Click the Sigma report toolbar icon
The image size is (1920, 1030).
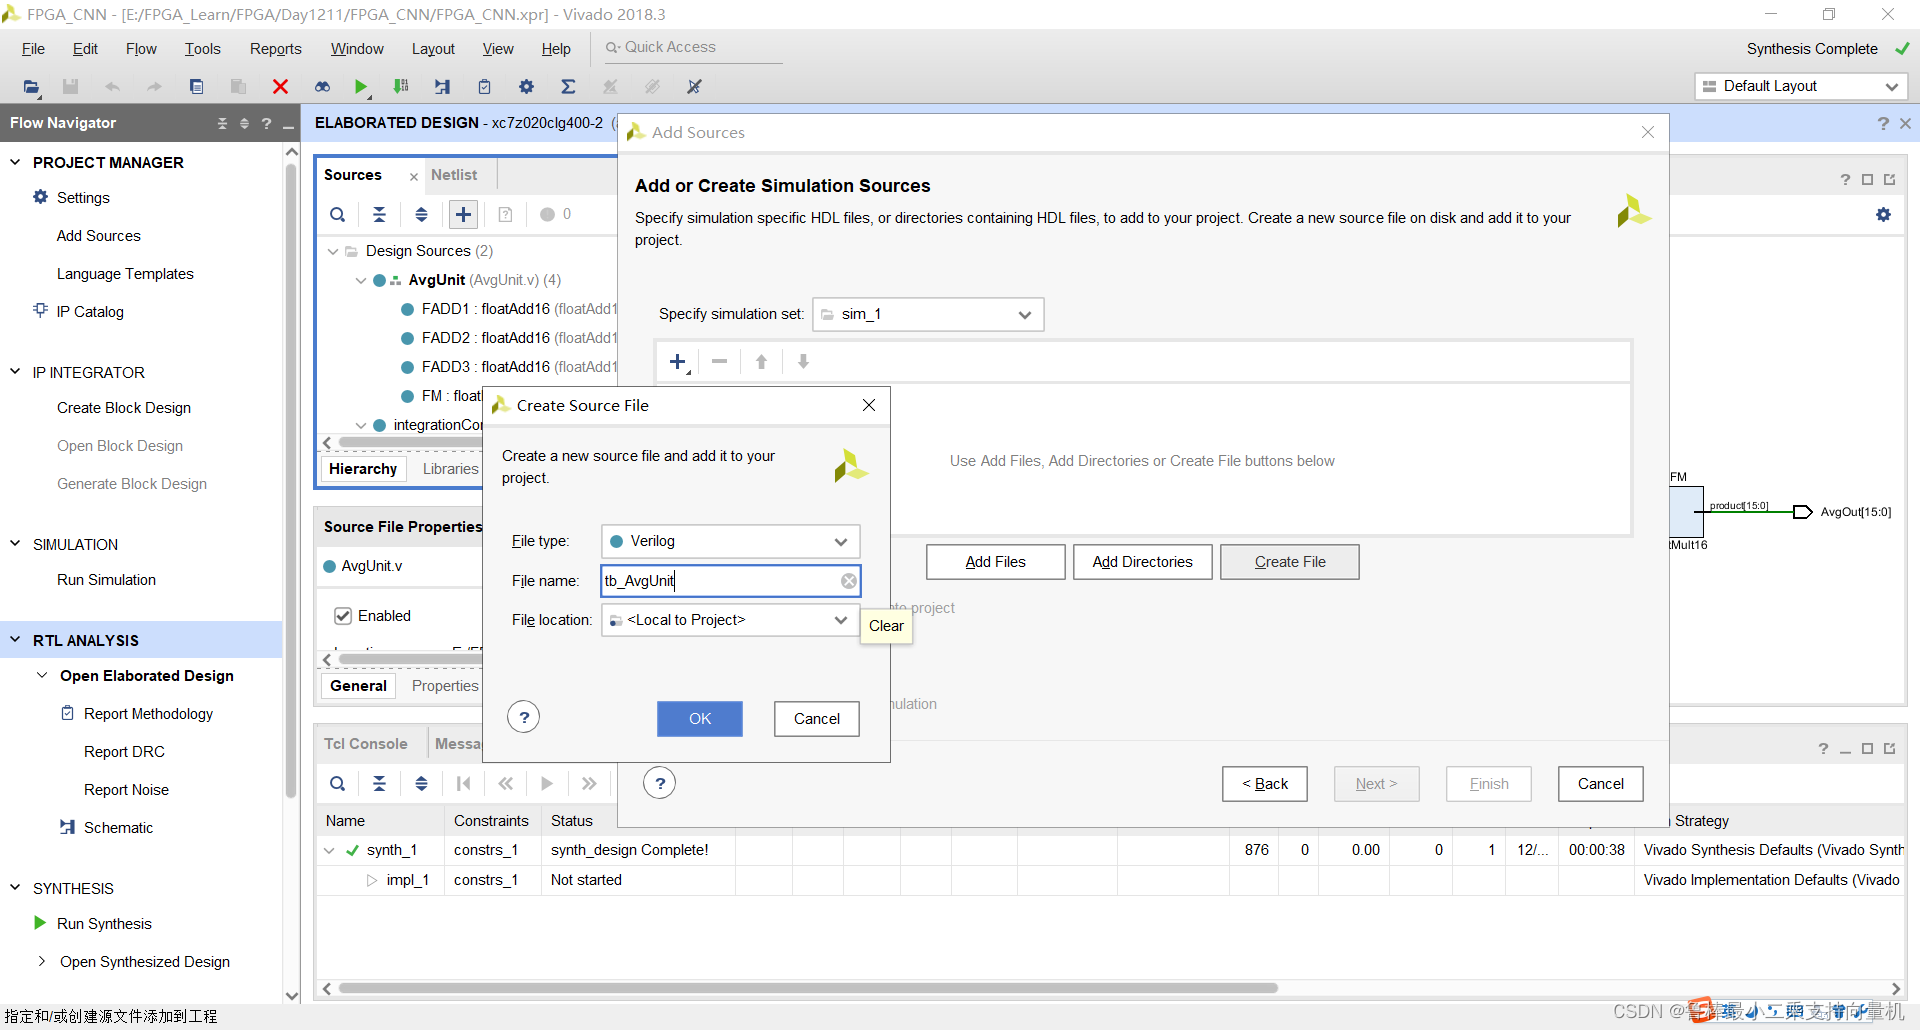click(x=568, y=87)
